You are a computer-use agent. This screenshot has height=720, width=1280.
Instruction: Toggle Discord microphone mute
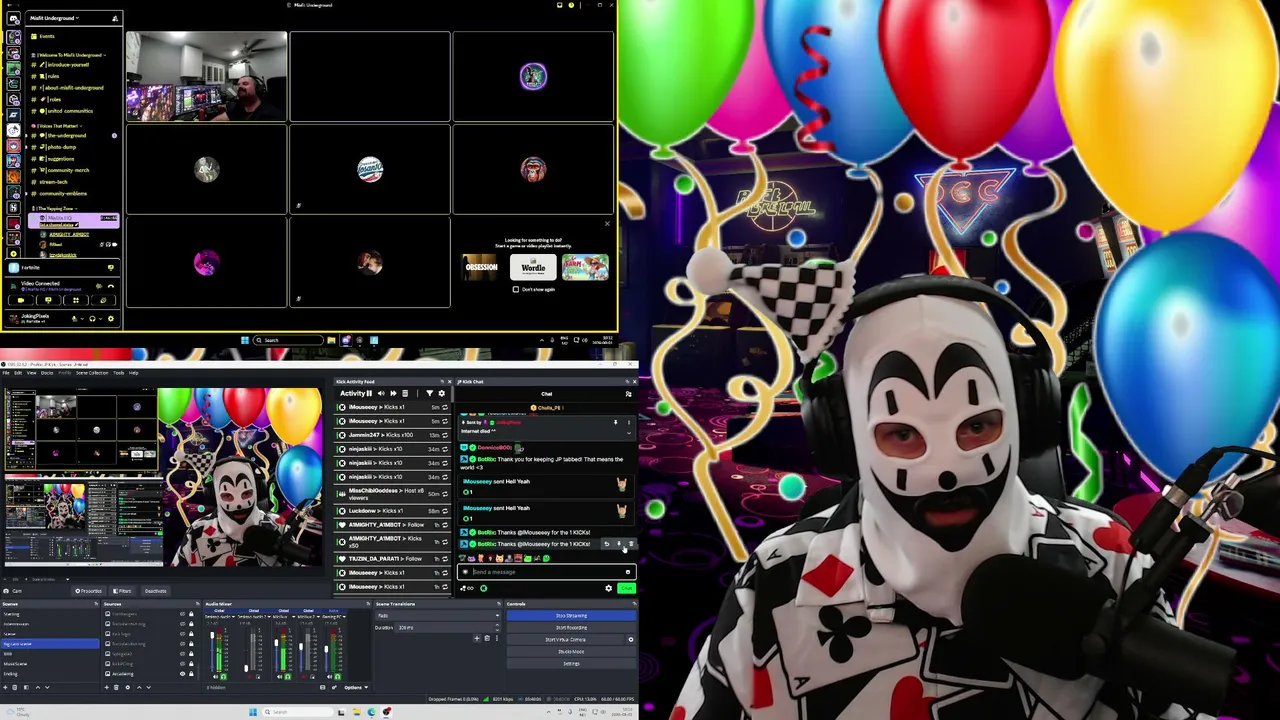[x=75, y=319]
